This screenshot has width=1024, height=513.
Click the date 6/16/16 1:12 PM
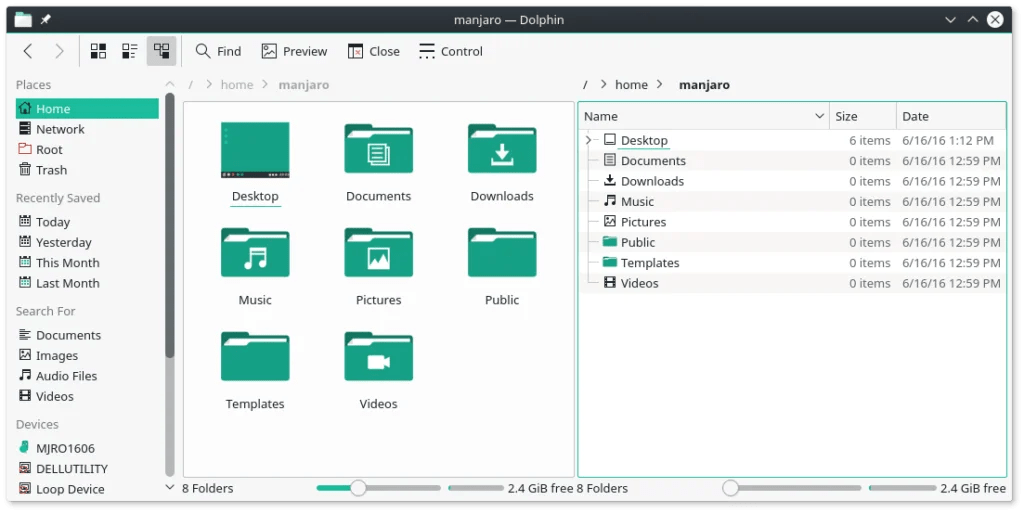(x=948, y=140)
